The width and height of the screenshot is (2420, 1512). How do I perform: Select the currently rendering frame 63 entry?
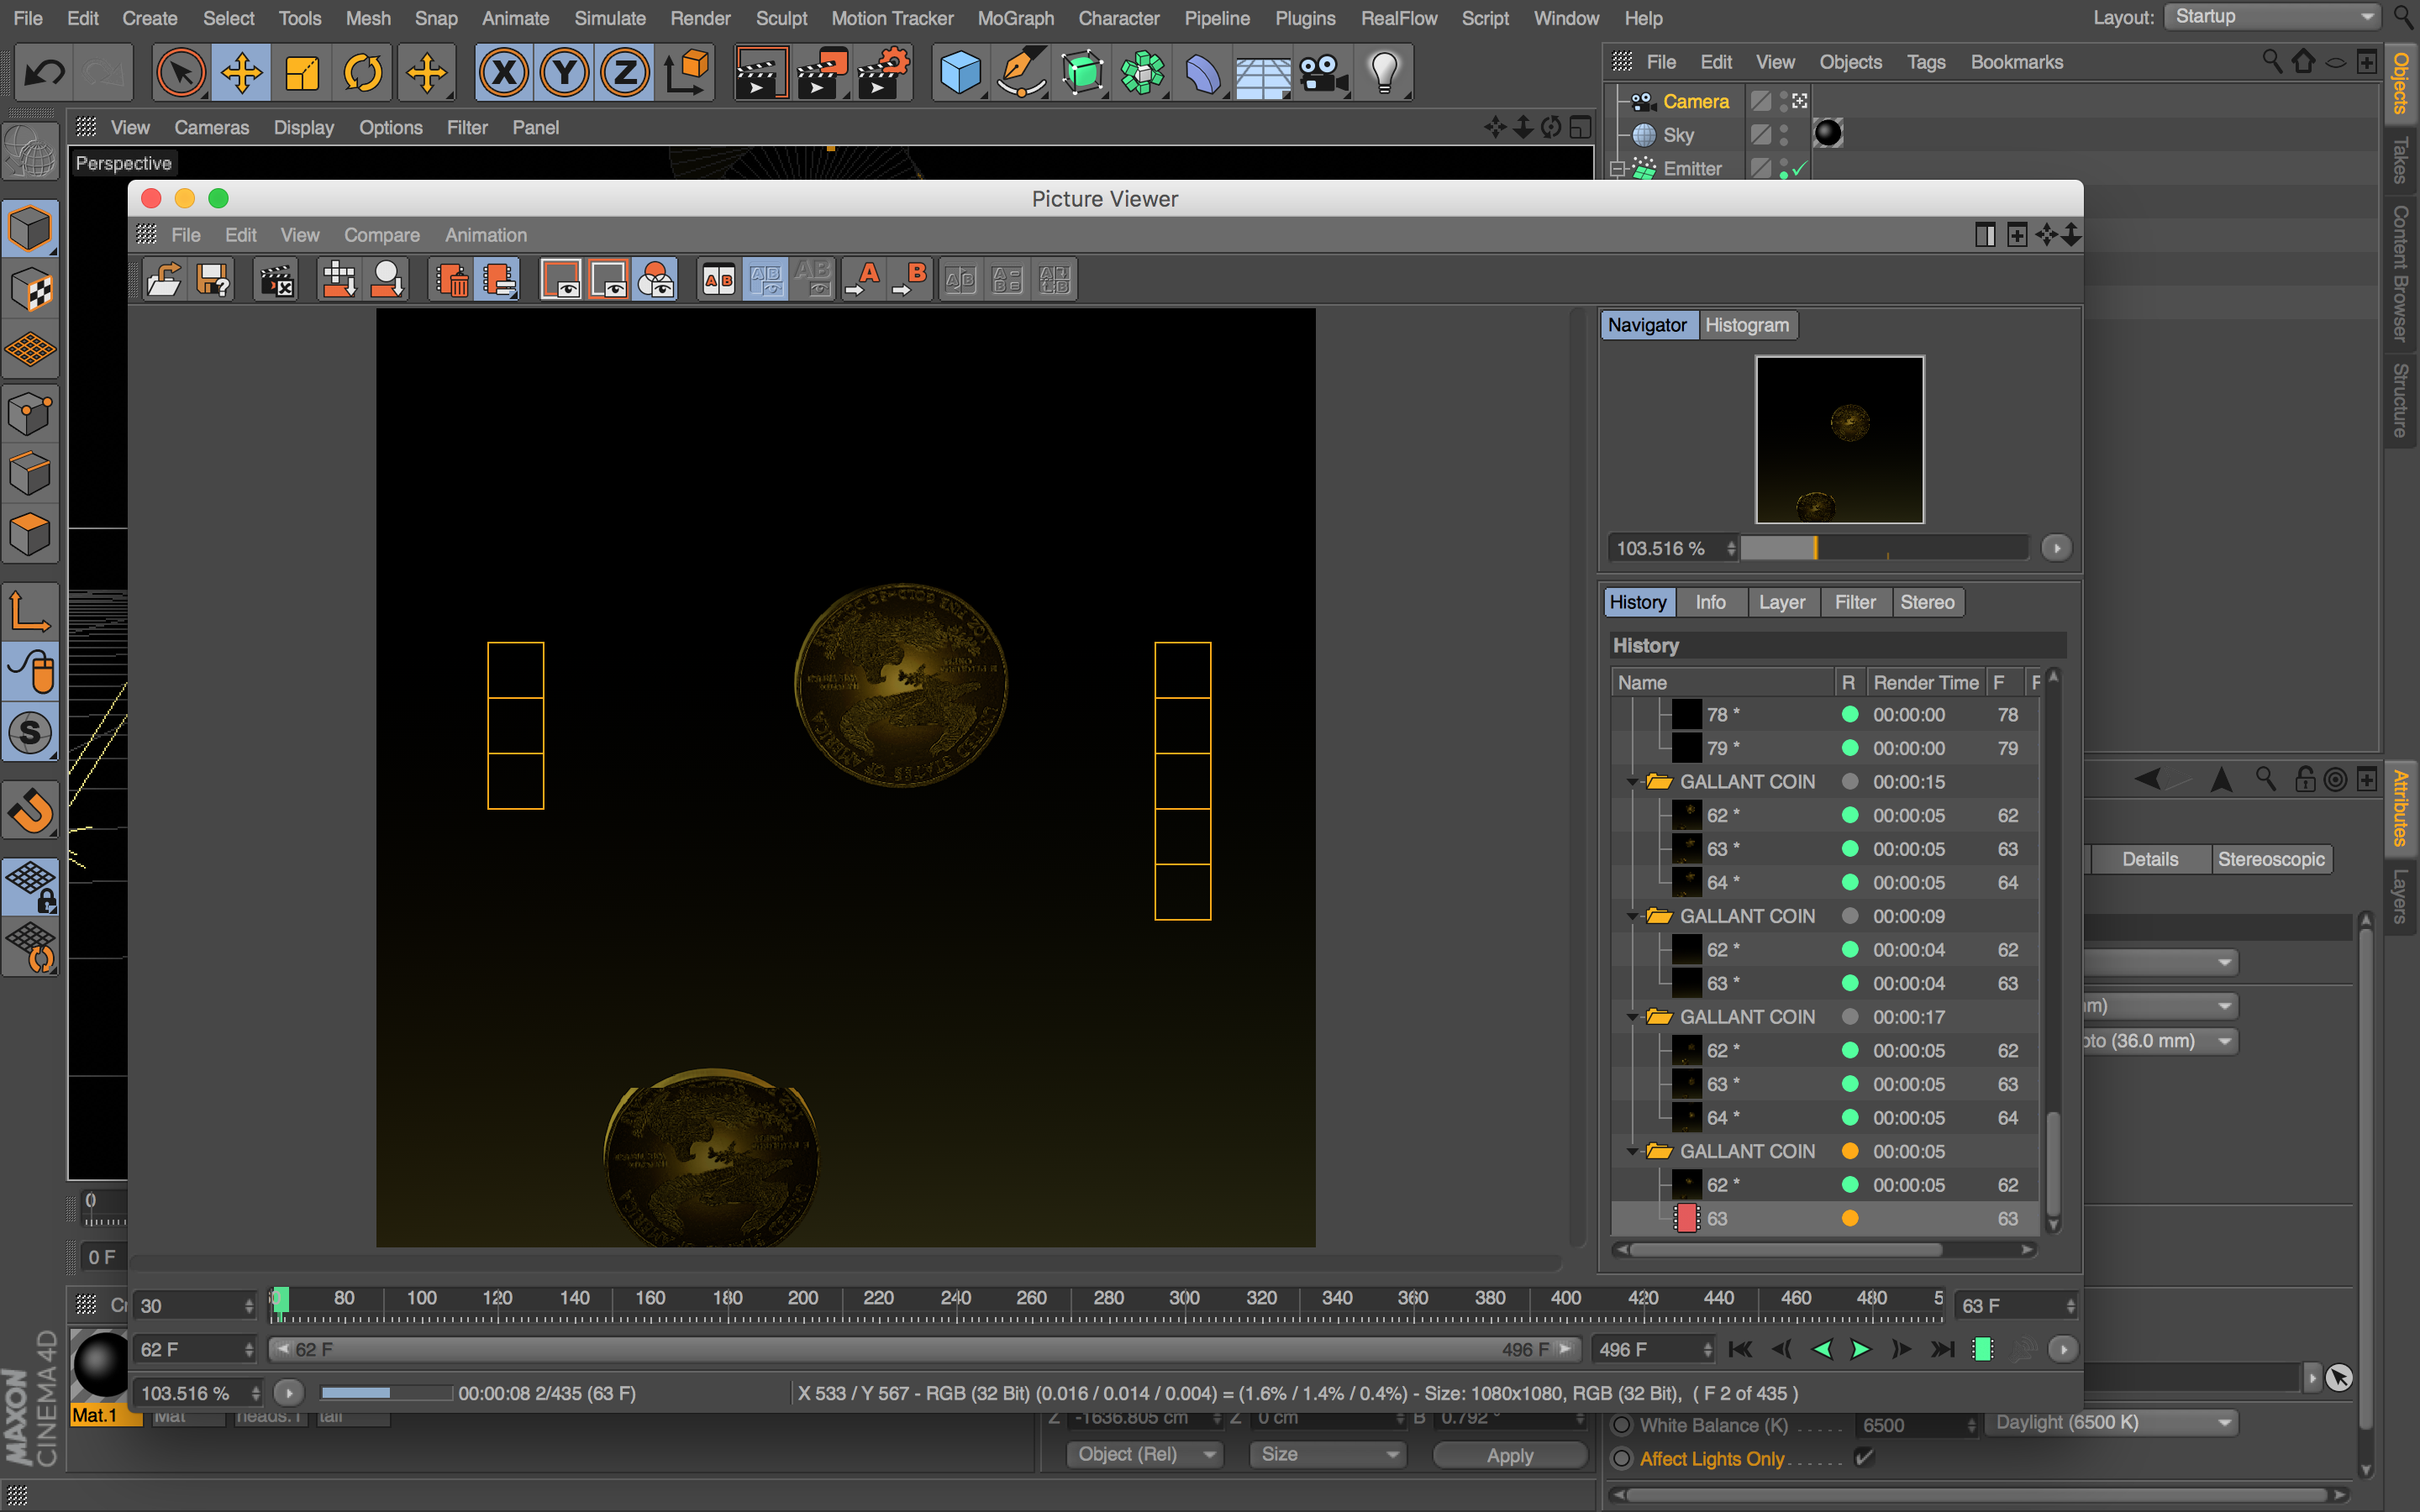pos(1825,1218)
